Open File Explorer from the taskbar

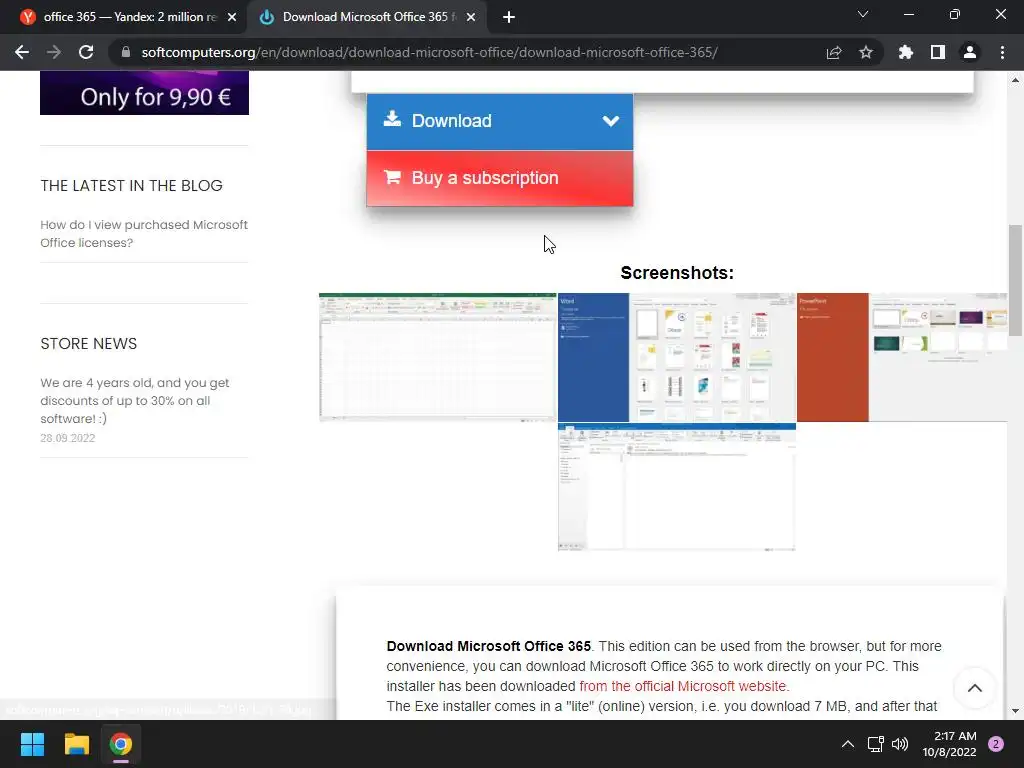click(x=76, y=744)
